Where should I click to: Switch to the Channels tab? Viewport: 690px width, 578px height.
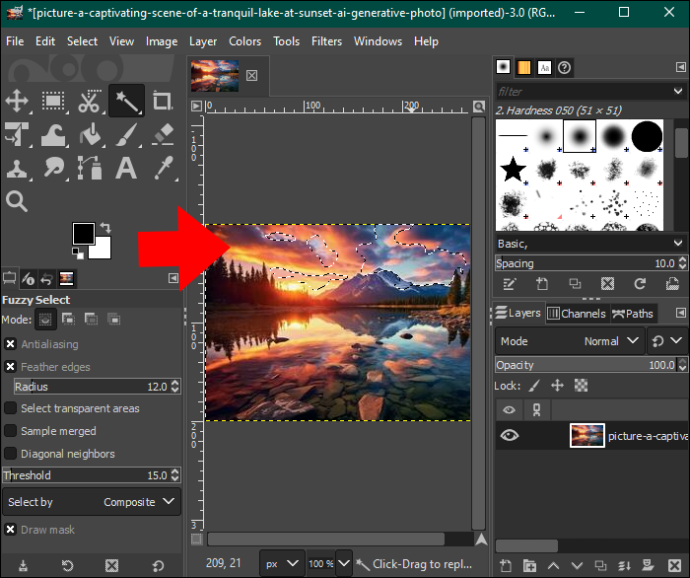pyautogui.click(x=577, y=313)
